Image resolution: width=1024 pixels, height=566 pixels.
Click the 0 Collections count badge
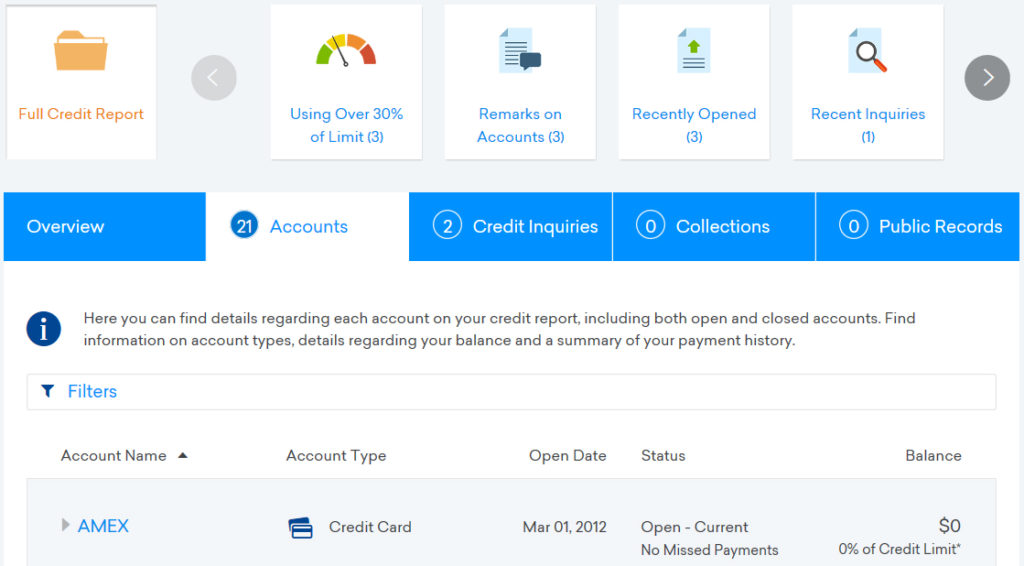[x=650, y=226]
